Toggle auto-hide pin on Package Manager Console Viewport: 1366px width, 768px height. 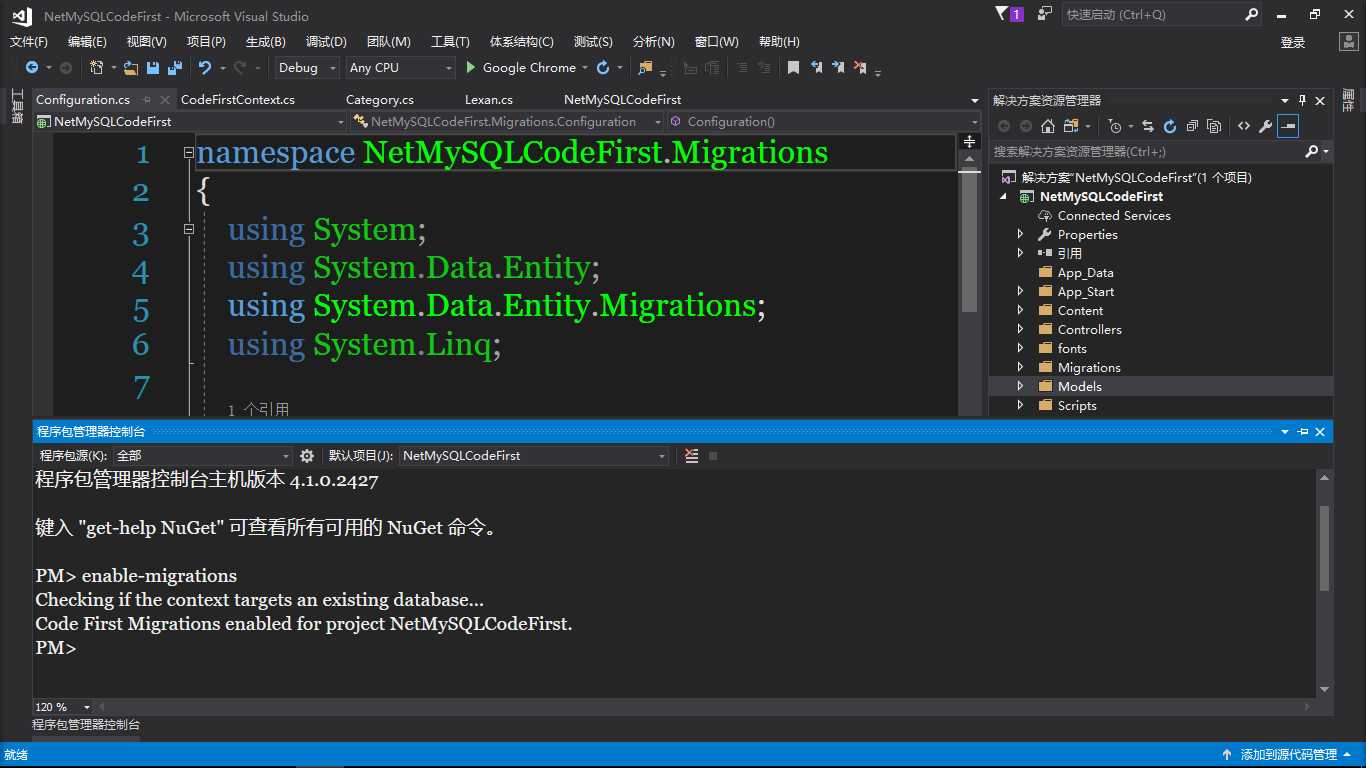point(1302,431)
